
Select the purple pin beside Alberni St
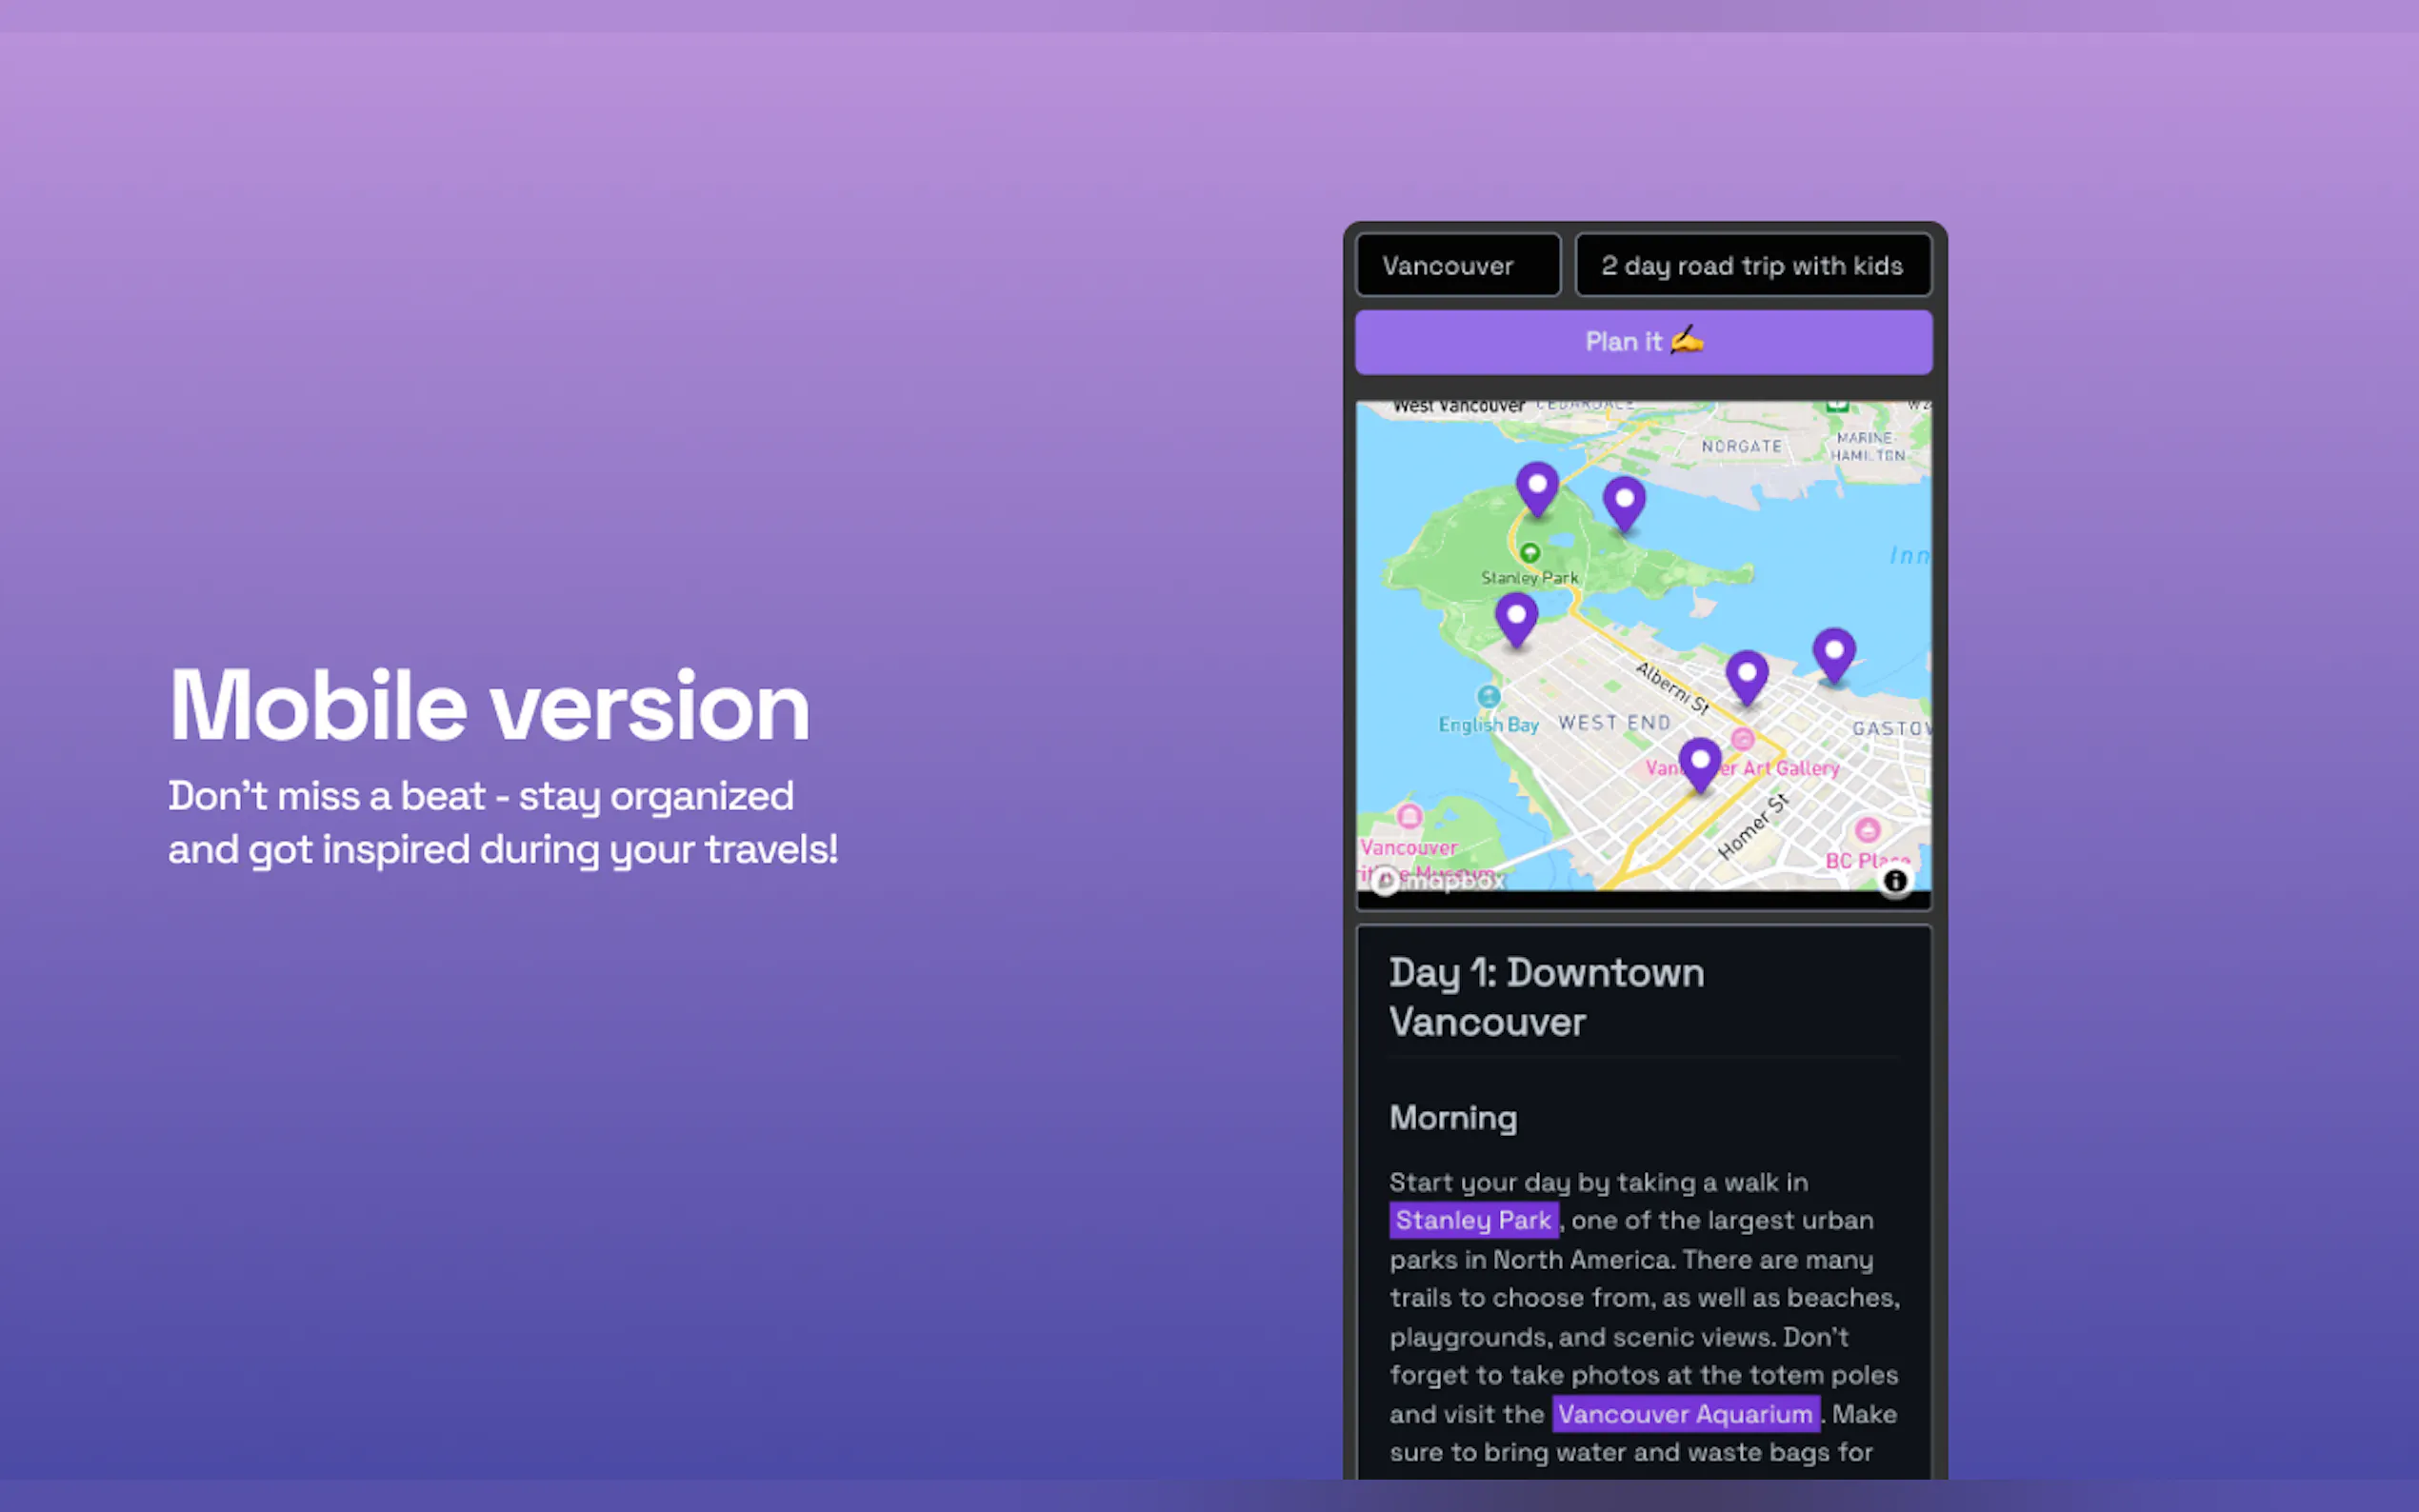click(1746, 676)
